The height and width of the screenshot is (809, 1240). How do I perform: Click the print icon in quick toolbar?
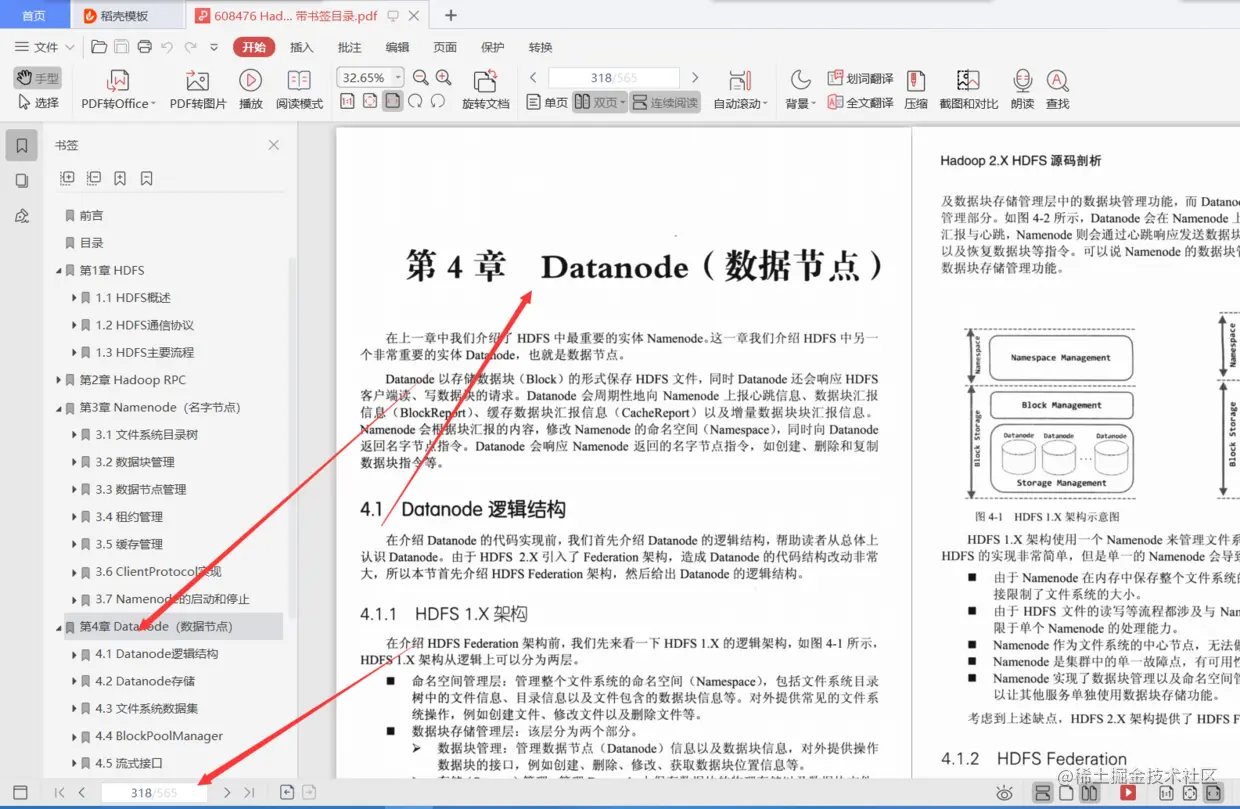pyautogui.click(x=144, y=47)
